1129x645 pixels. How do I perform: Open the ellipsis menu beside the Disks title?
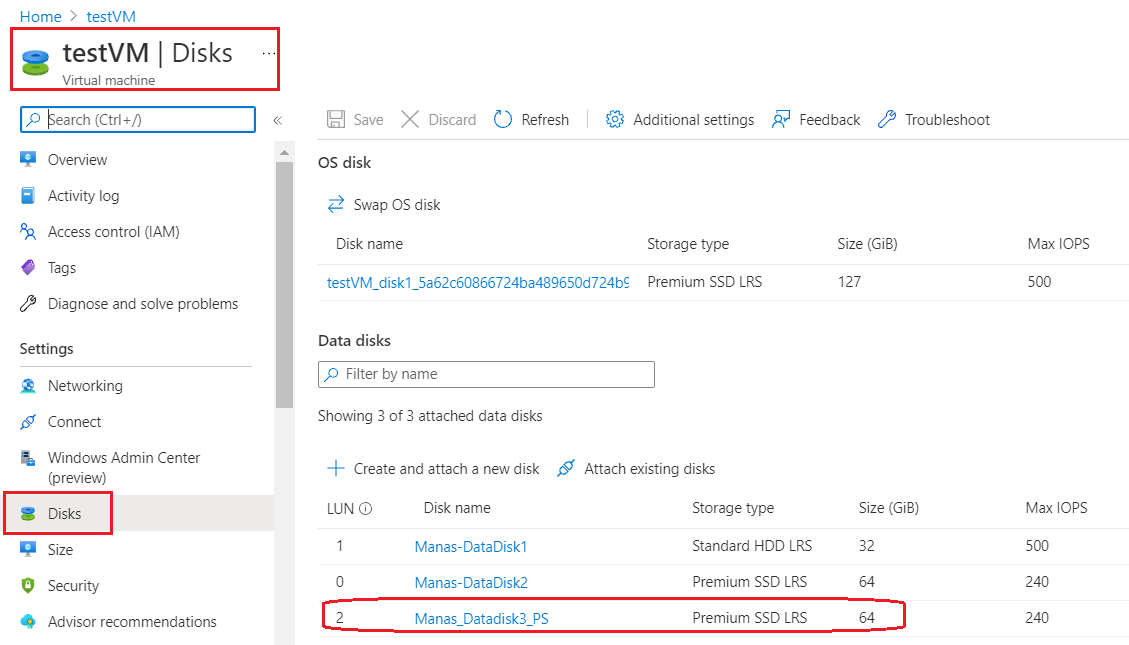click(x=269, y=53)
